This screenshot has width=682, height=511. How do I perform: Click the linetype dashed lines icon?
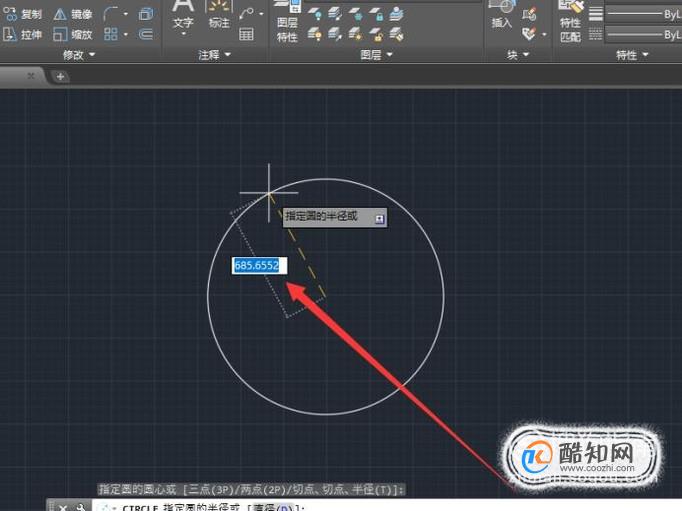point(595,34)
